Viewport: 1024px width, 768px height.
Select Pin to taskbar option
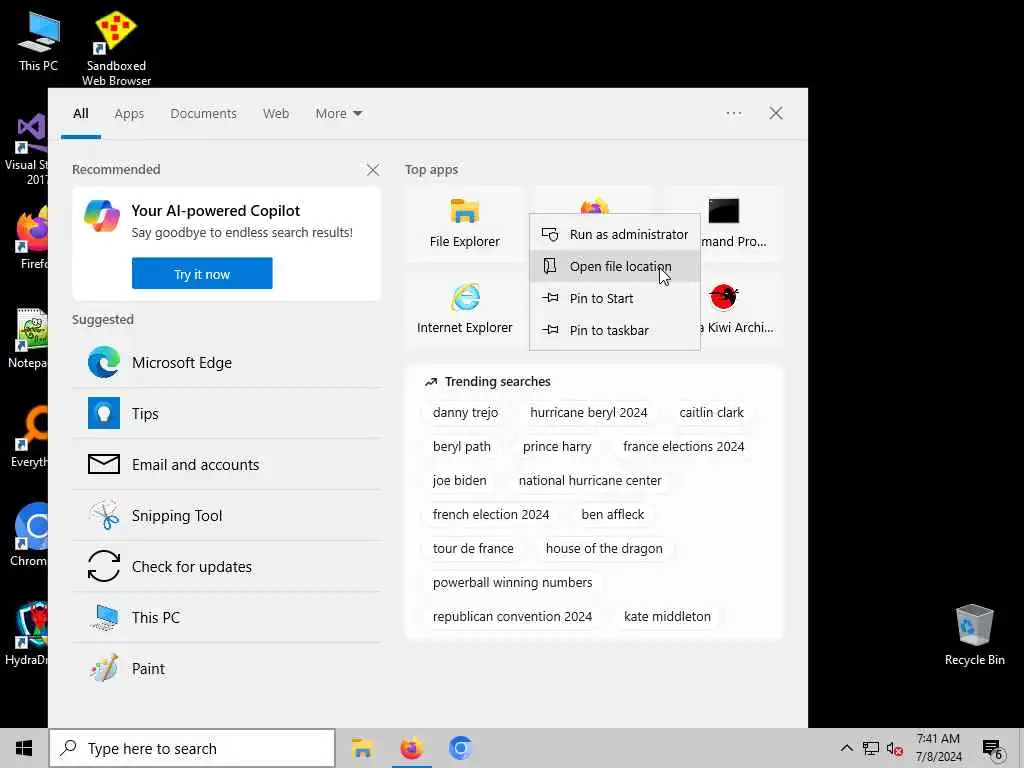pos(615,330)
